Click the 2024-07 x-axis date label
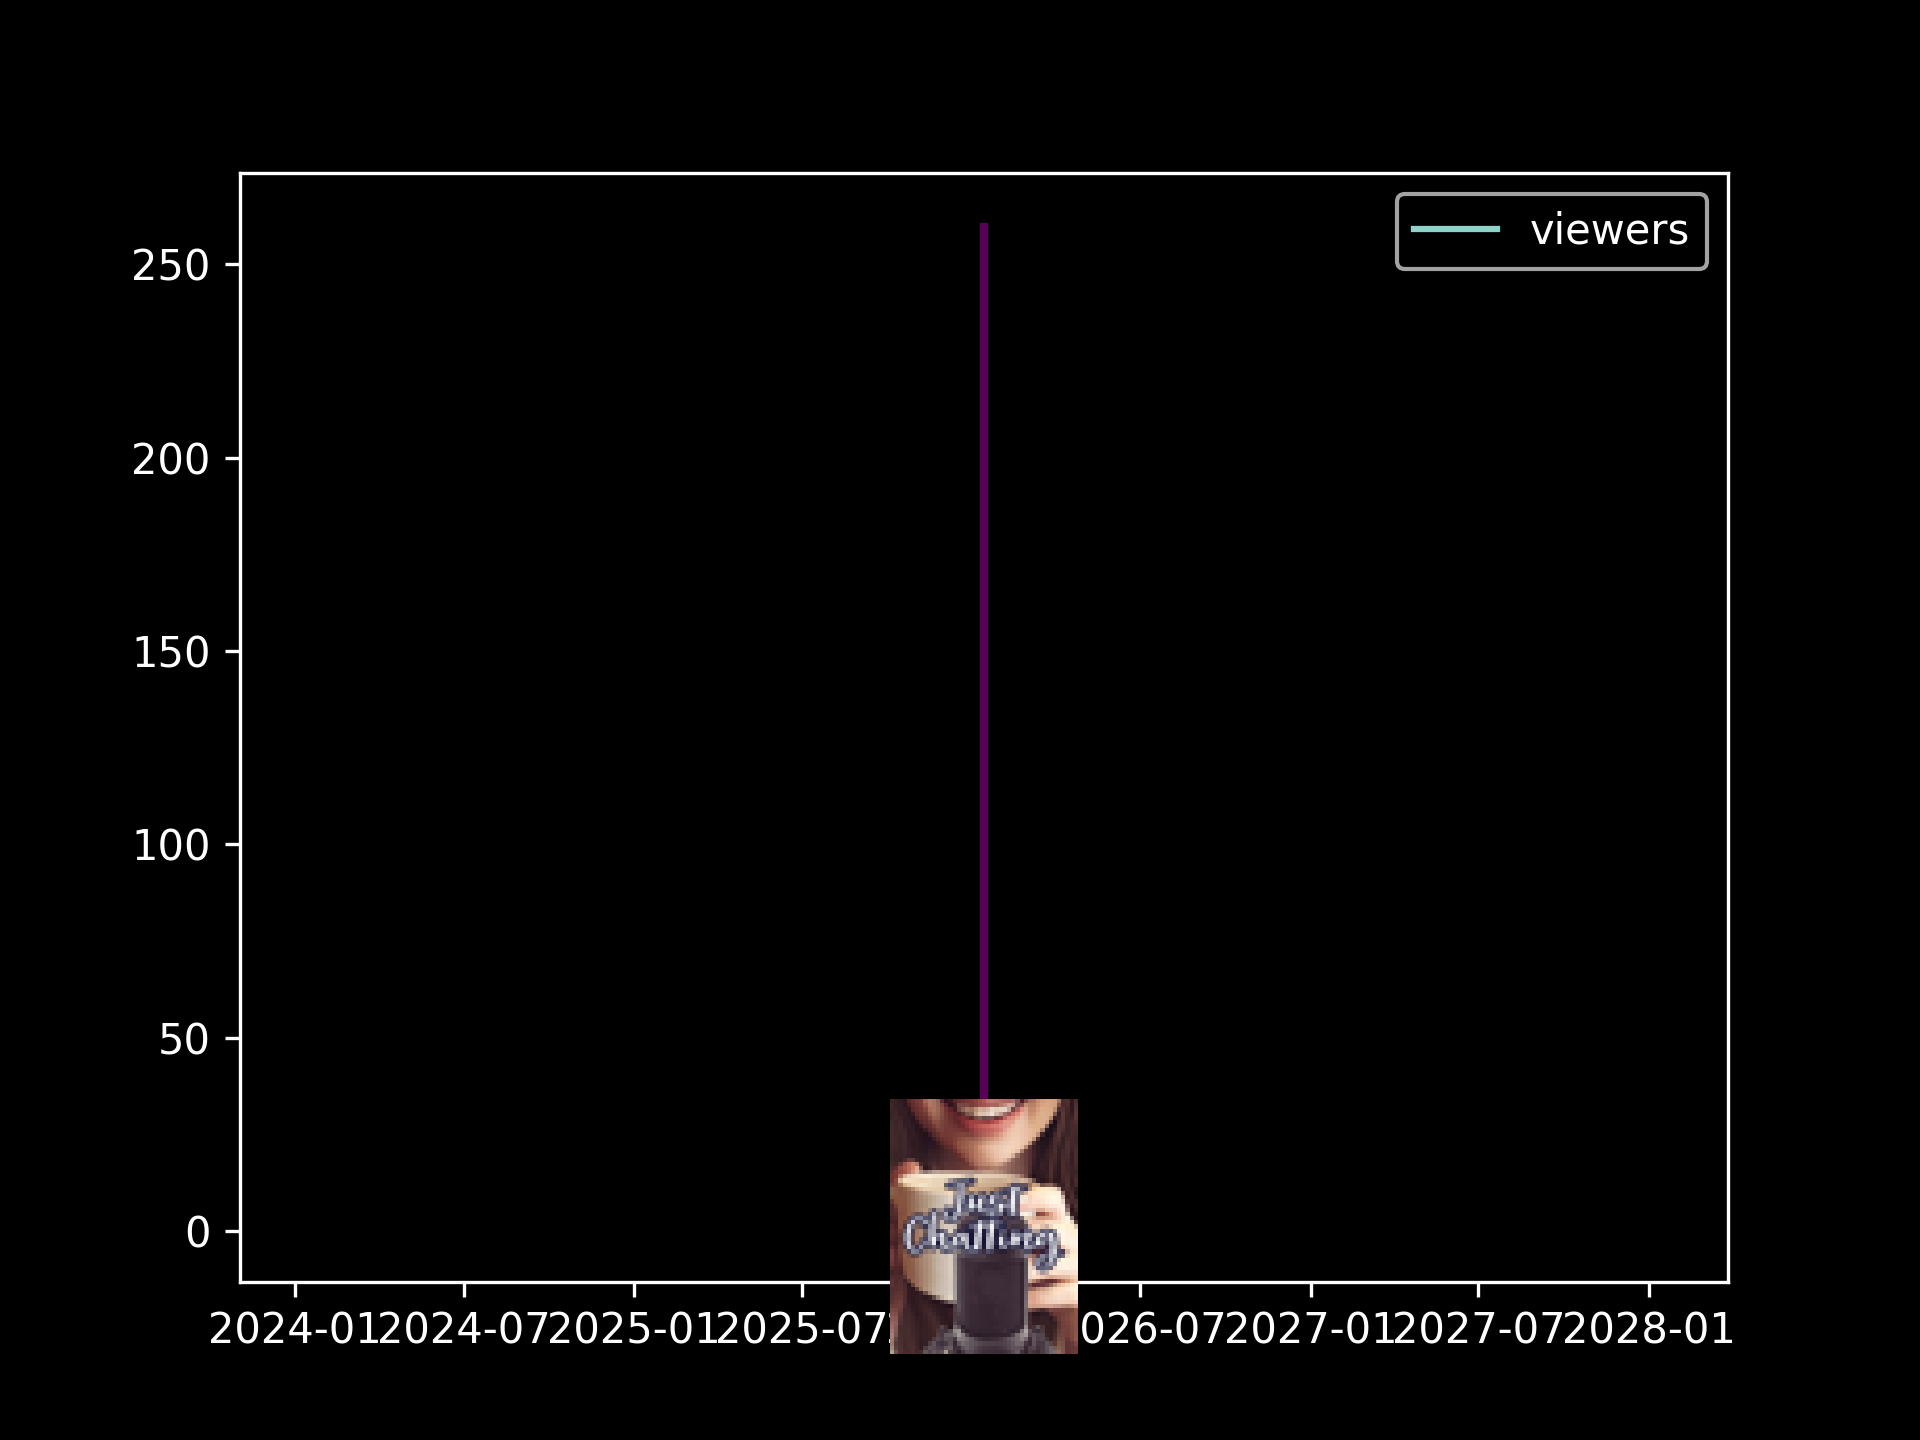1920x1440 pixels. click(462, 1330)
